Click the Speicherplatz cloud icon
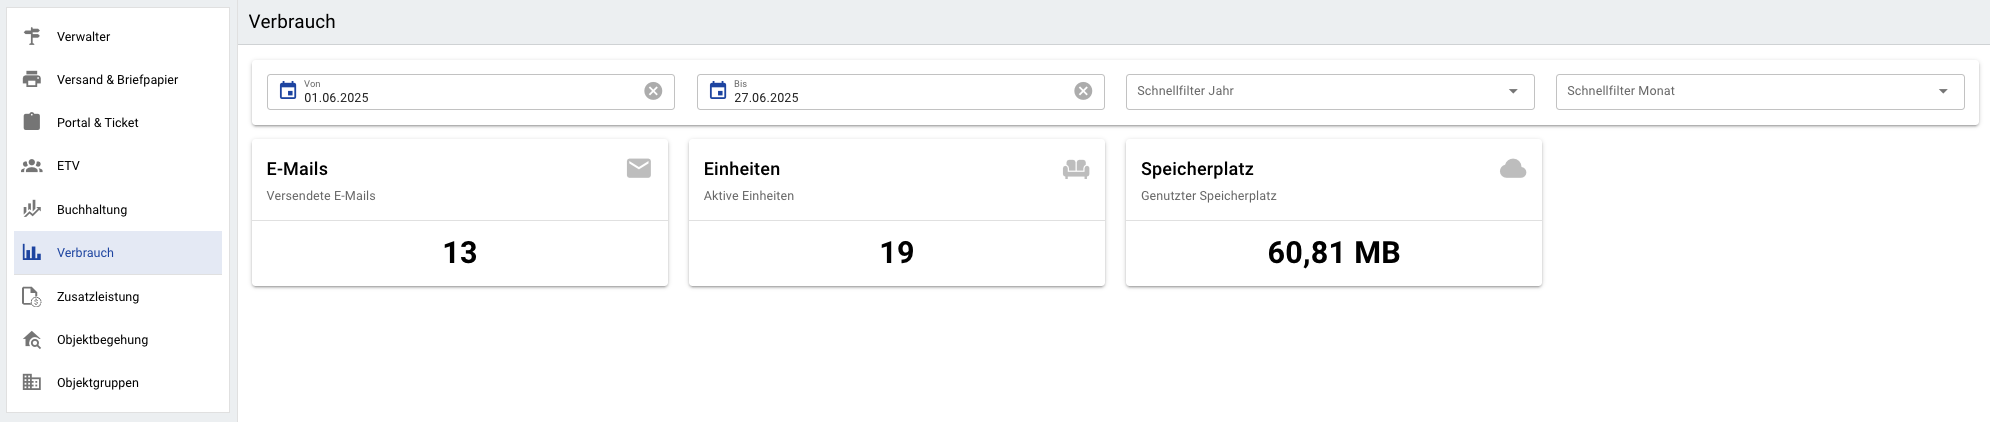The height and width of the screenshot is (422, 1990). tap(1513, 168)
